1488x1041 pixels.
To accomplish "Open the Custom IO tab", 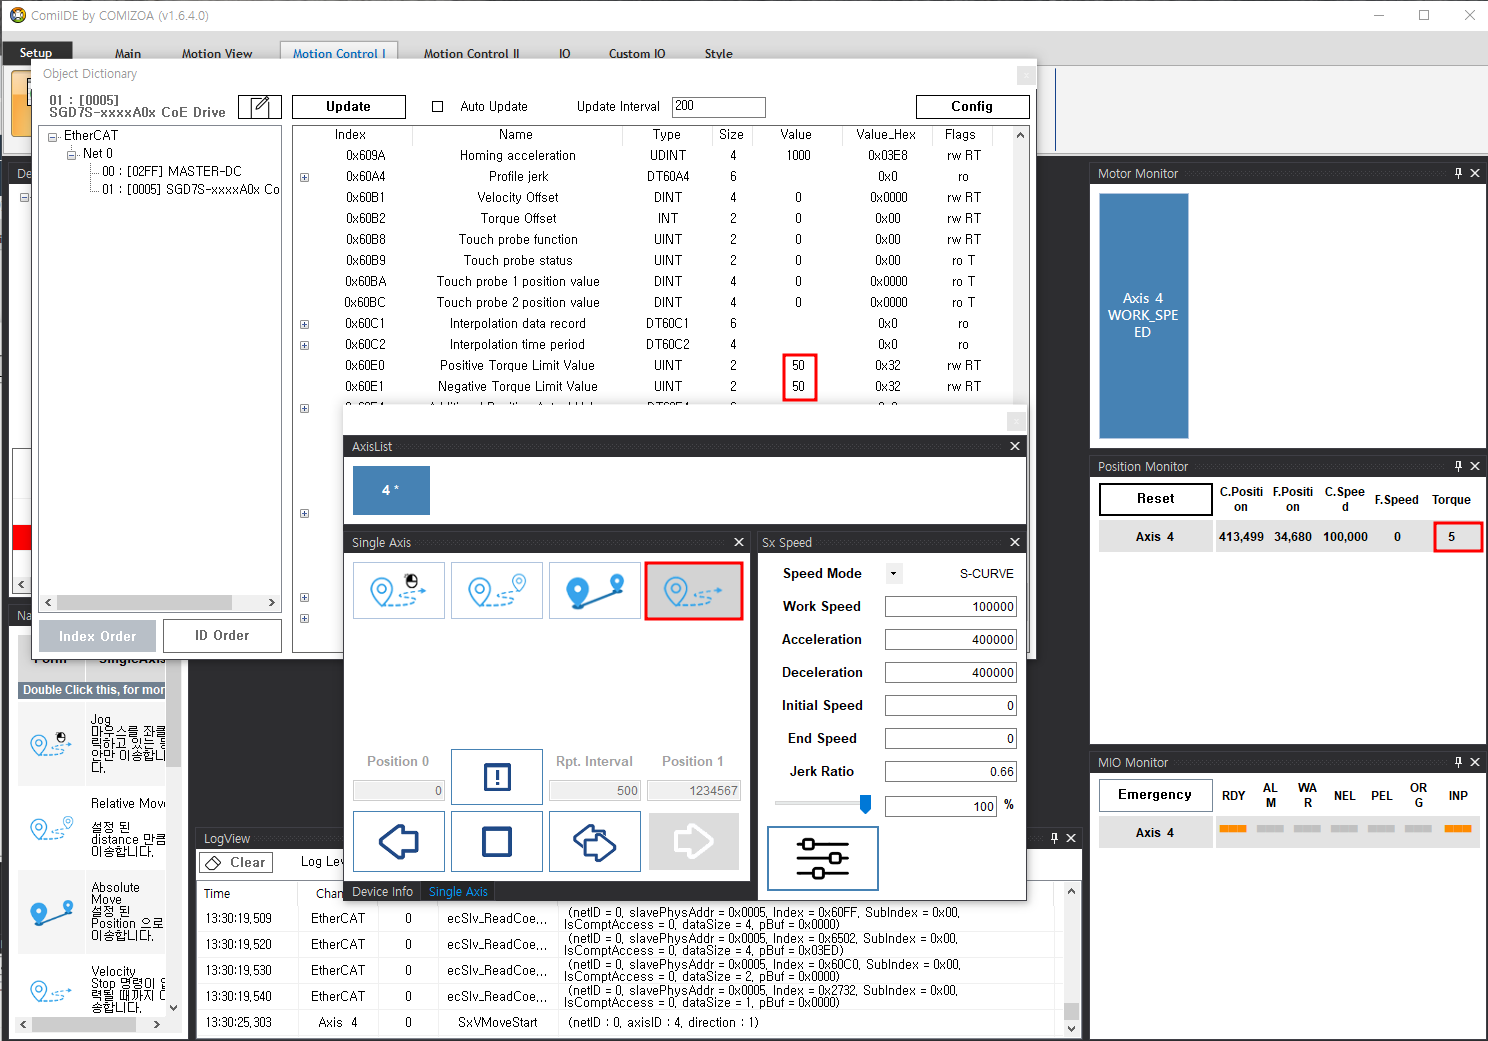I will click(637, 54).
